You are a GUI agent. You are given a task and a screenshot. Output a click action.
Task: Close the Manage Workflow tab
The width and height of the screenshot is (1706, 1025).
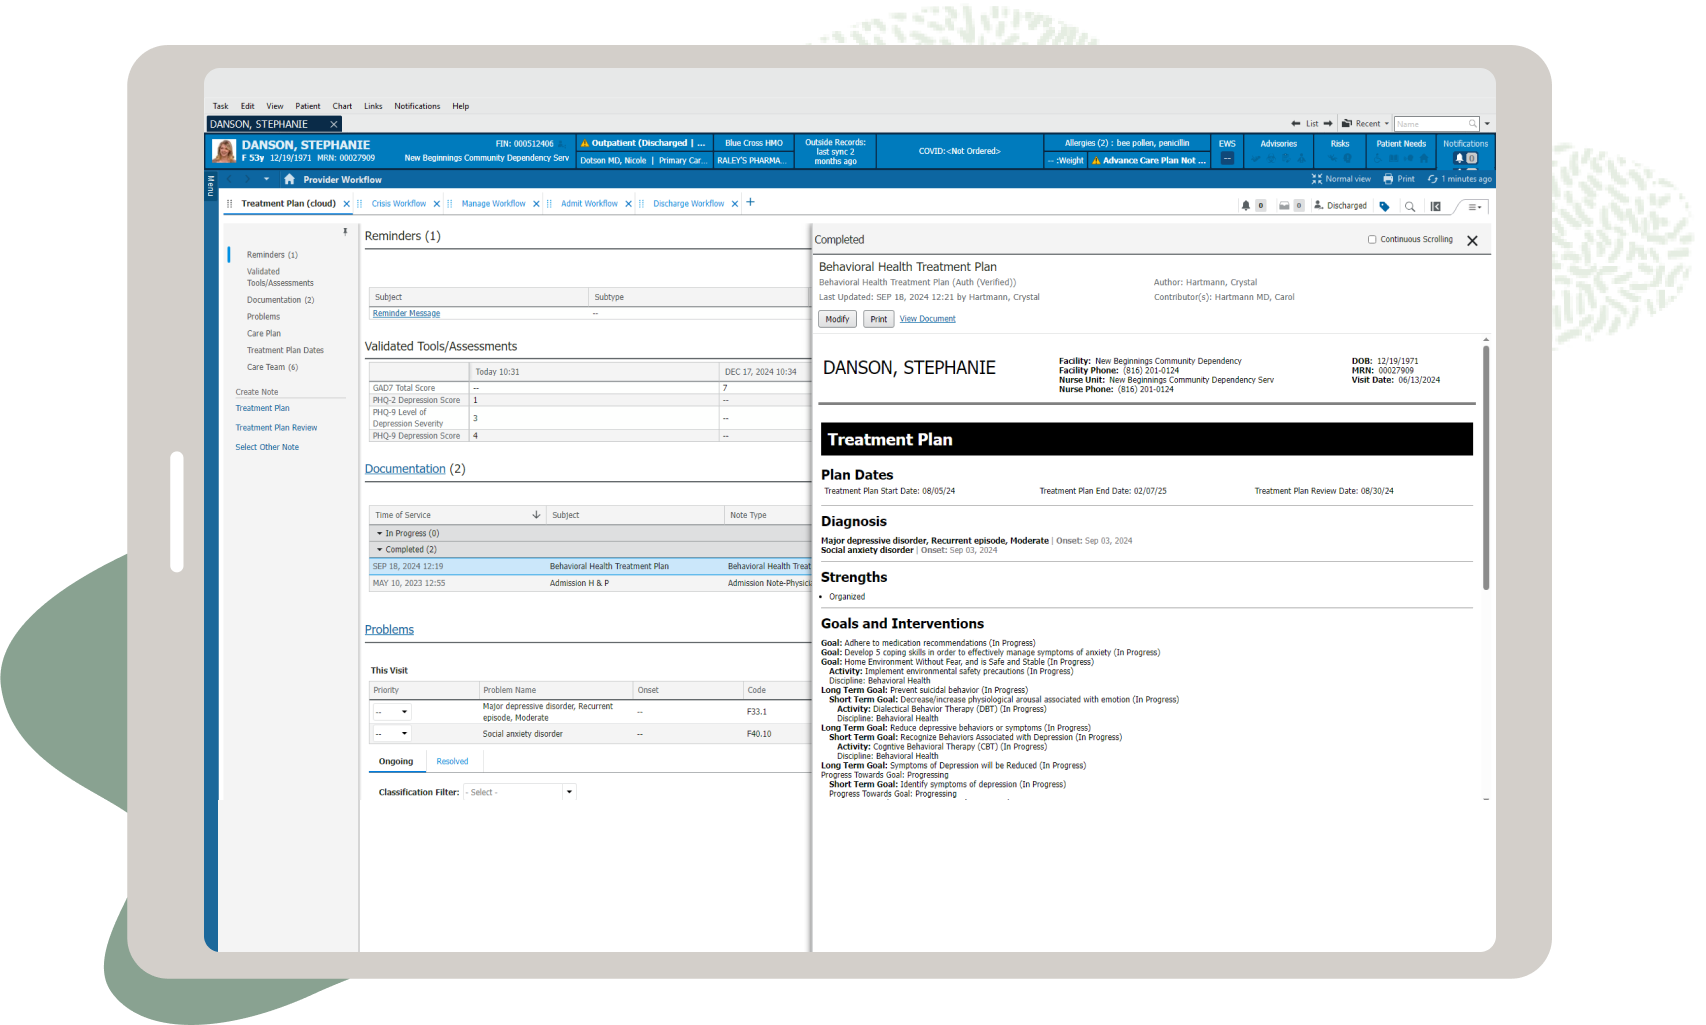tap(536, 204)
